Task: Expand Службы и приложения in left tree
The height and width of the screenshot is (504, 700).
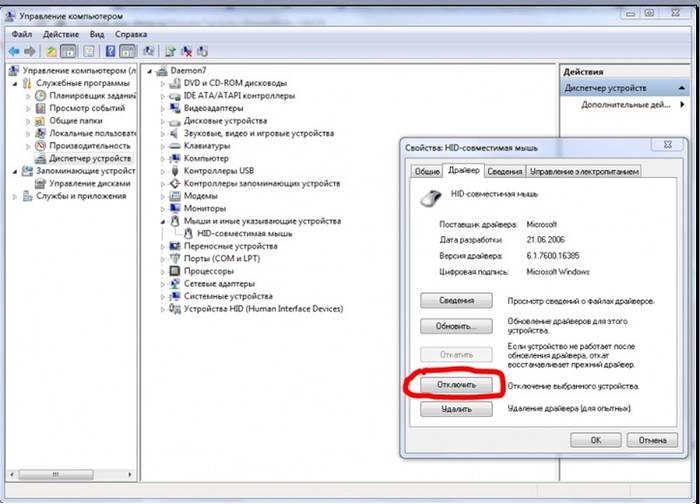Action: pyautogui.click(x=14, y=196)
